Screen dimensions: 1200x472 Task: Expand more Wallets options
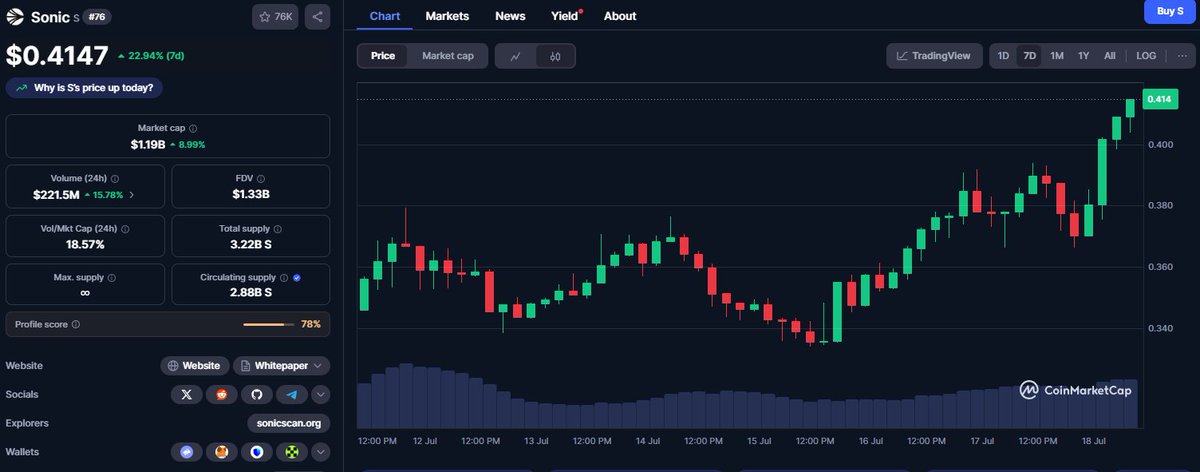(x=321, y=452)
